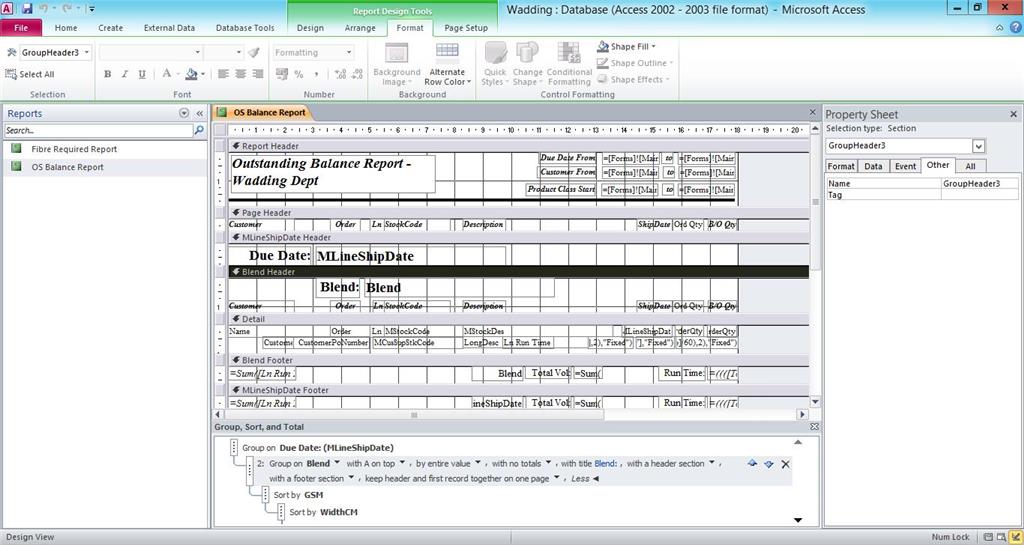Viewport: 1024px width, 545px height.
Task: Click Decrease Decimals icon
Action: [x=357, y=74]
